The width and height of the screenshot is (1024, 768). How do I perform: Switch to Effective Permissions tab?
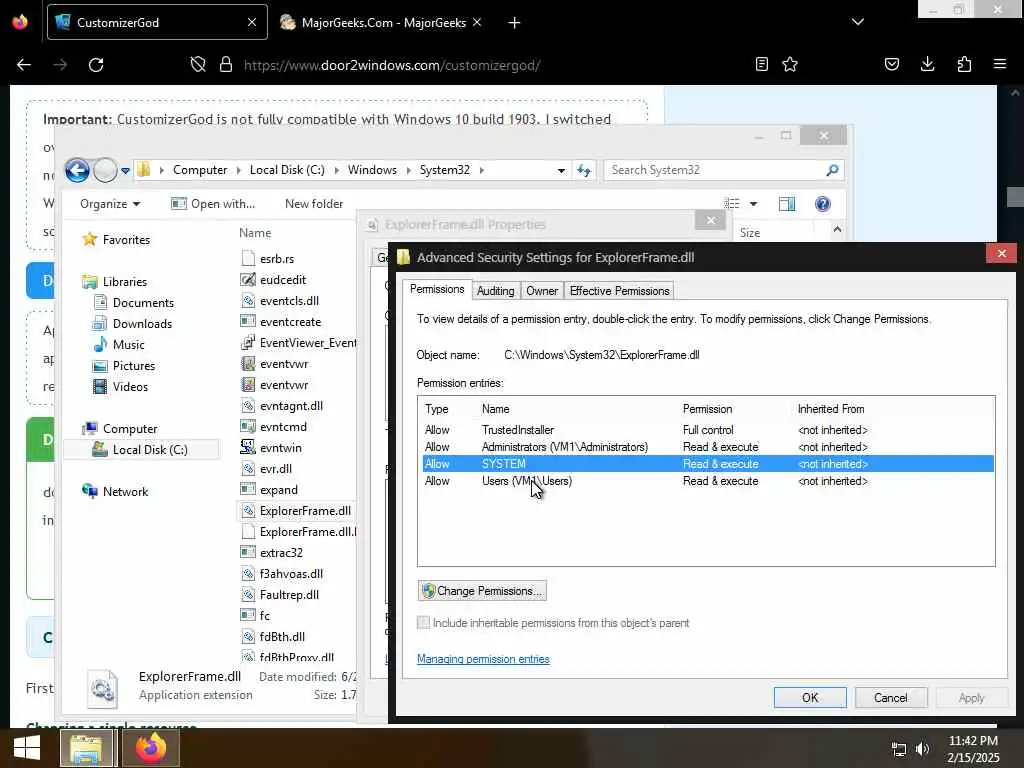click(619, 291)
